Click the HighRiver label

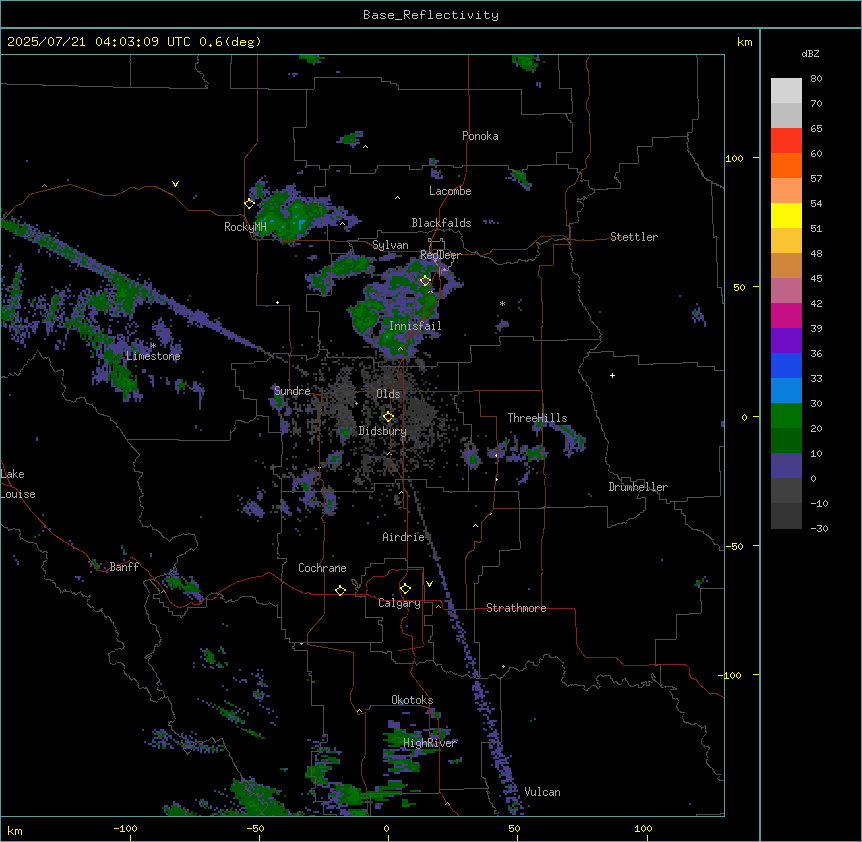pos(430,743)
